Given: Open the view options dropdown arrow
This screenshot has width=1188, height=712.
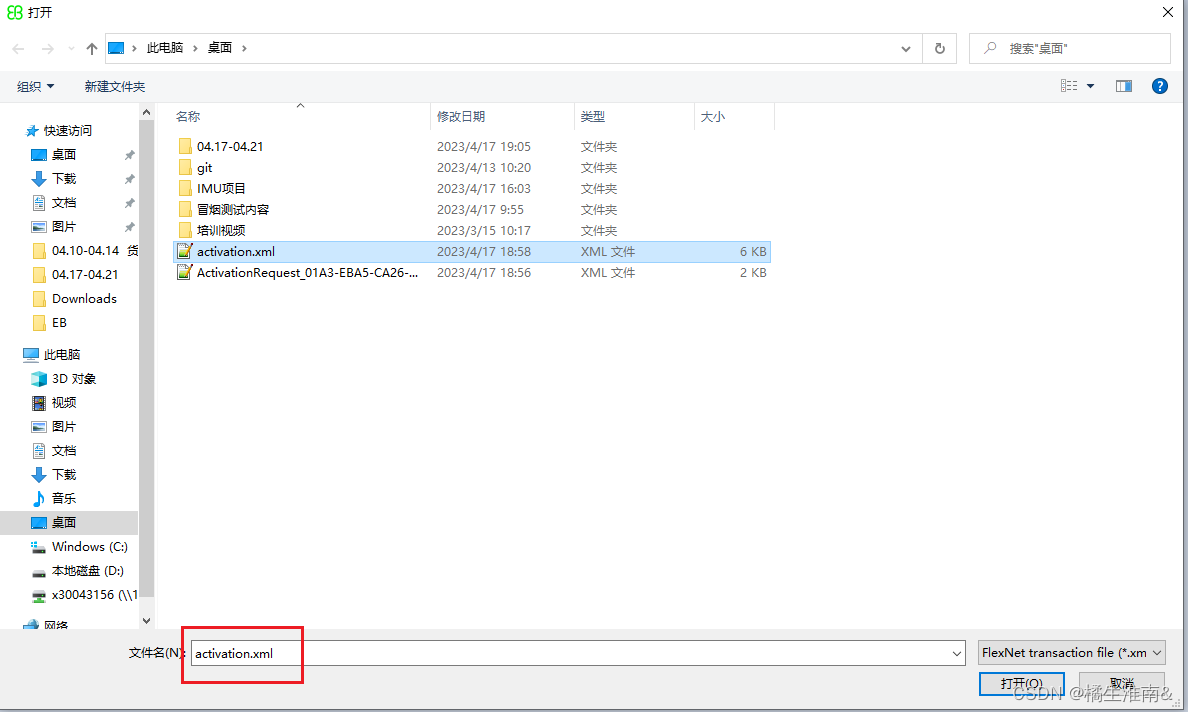Looking at the screenshot, I should point(1090,86).
